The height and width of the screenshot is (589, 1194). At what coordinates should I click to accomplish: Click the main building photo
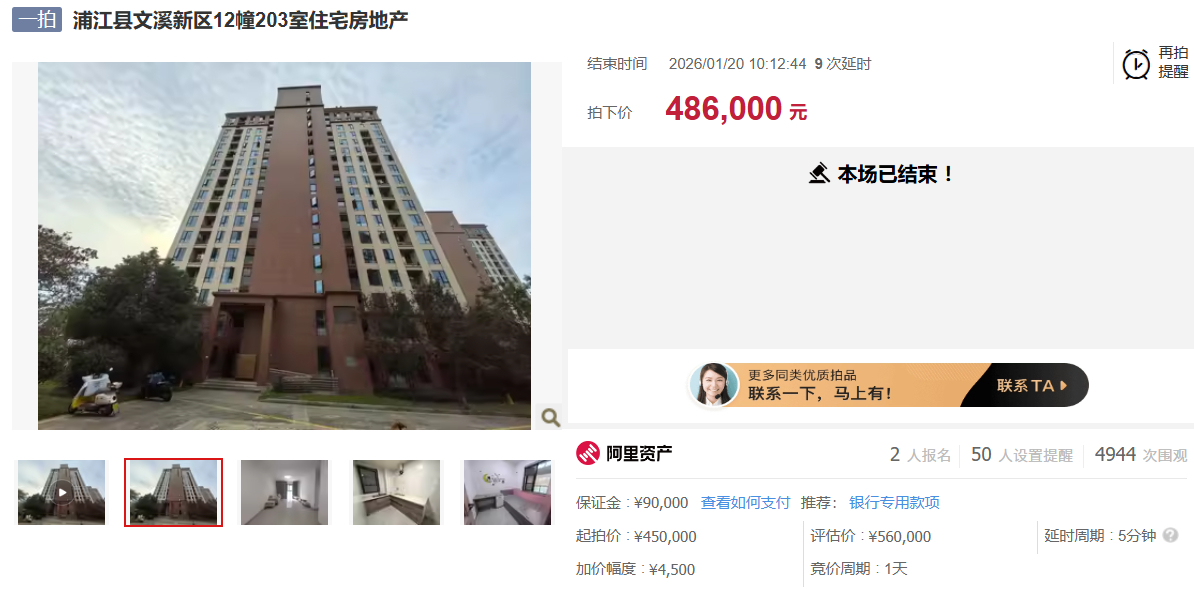[x=284, y=245]
